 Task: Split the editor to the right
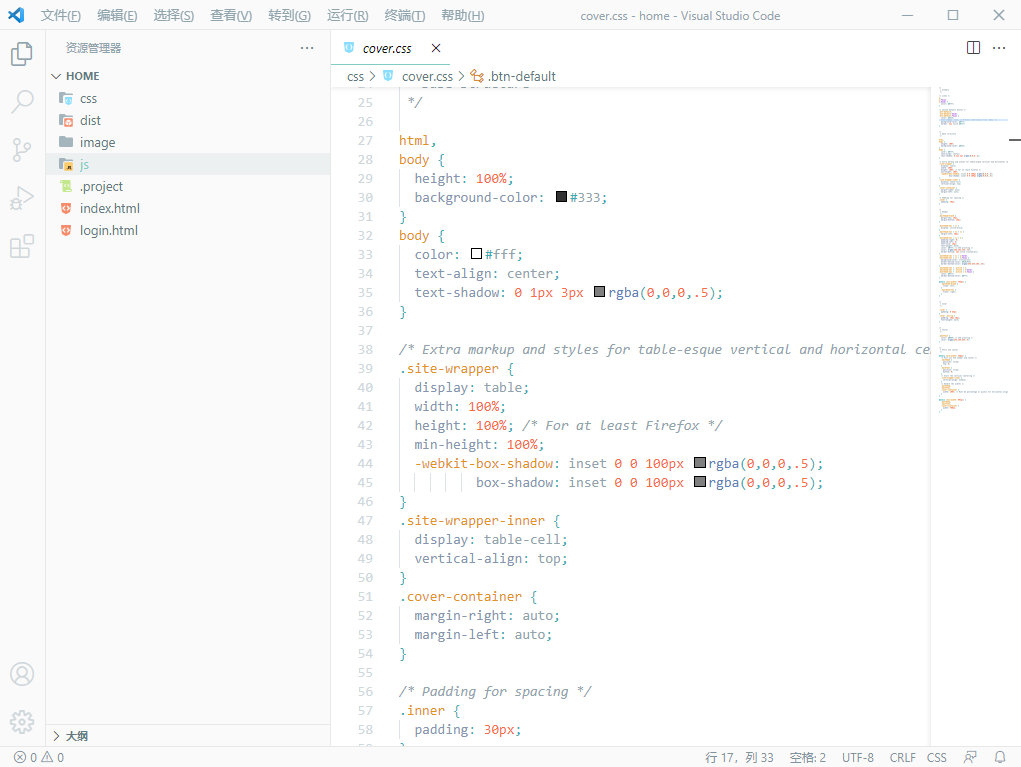(x=973, y=48)
